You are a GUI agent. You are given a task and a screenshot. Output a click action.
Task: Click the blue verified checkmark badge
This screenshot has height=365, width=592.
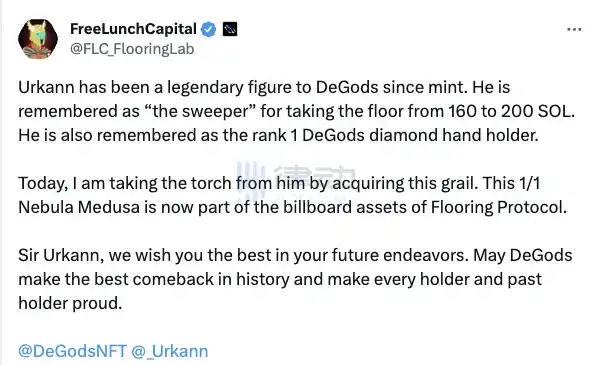pyautogui.click(x=208, y=29)
